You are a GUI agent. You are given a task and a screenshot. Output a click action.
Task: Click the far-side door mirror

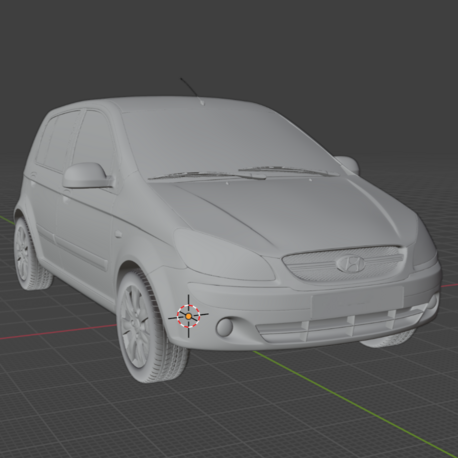(x=348, y=164)
